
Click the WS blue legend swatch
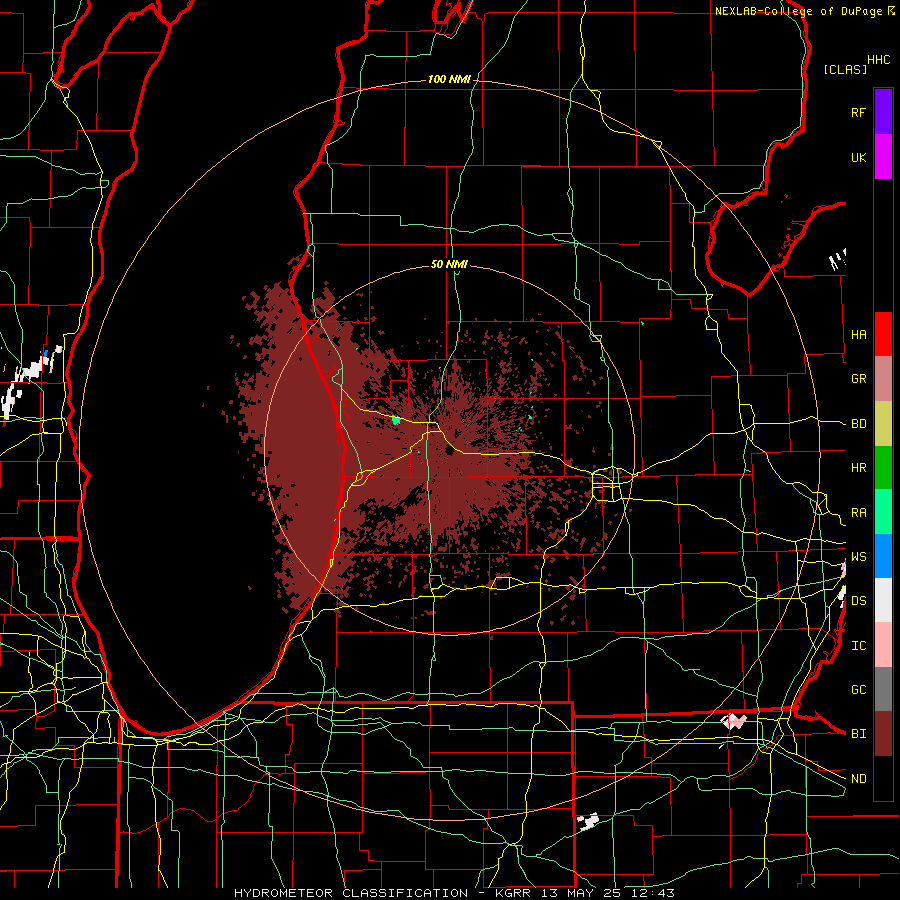coord(883,556)
